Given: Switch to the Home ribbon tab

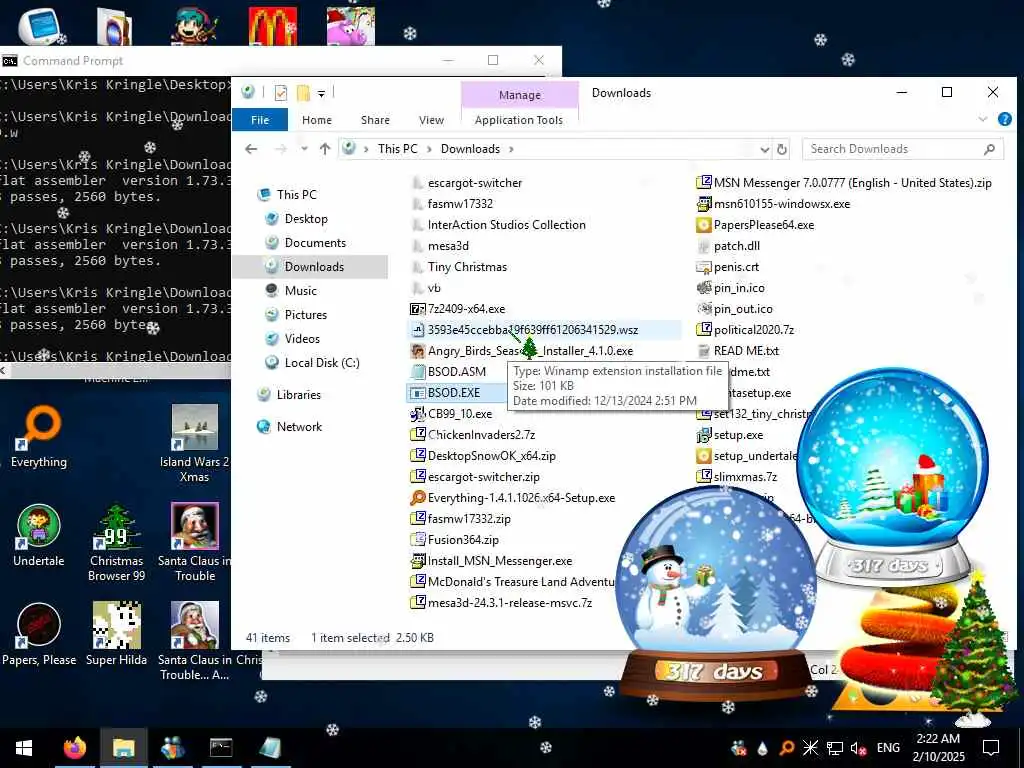Looking at the screenshot, I should coord(317,120).
